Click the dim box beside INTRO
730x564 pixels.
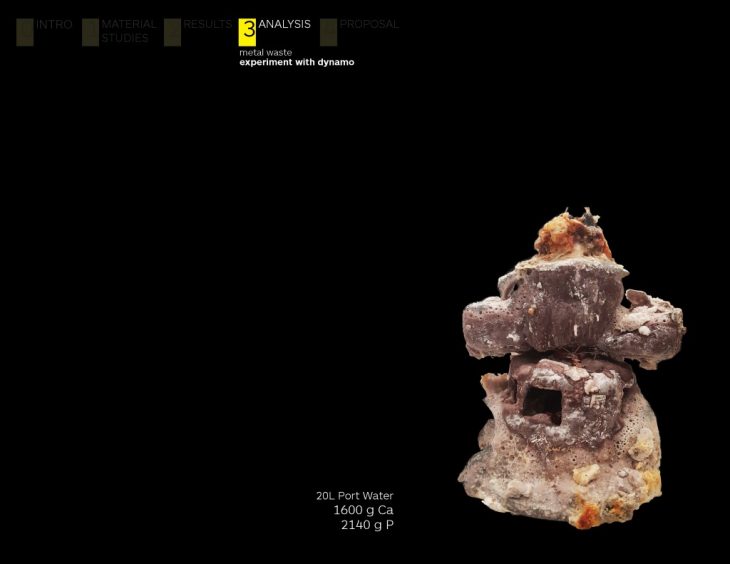pos(25,32)
